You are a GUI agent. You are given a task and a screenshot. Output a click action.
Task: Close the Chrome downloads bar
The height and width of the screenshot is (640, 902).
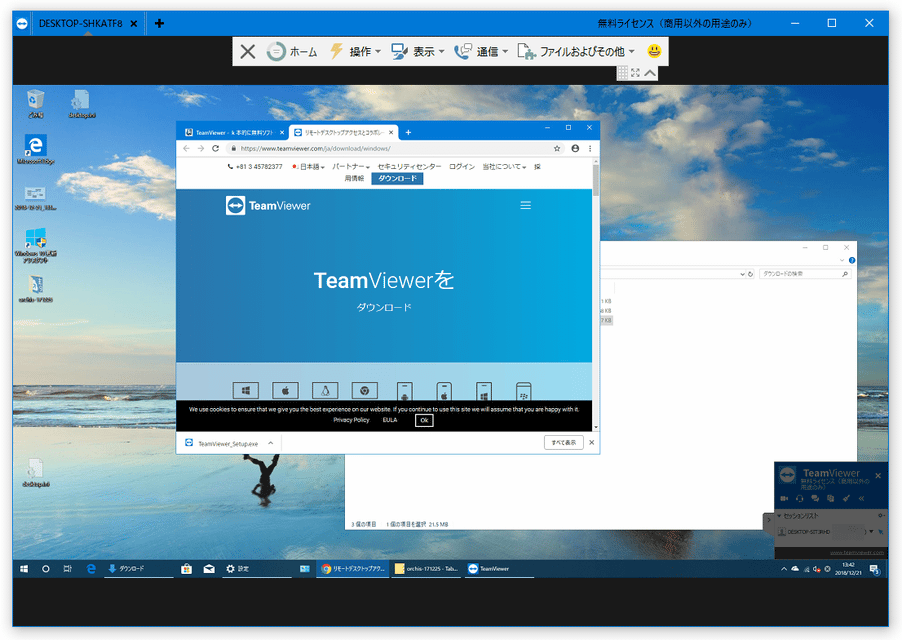[591, 443]
